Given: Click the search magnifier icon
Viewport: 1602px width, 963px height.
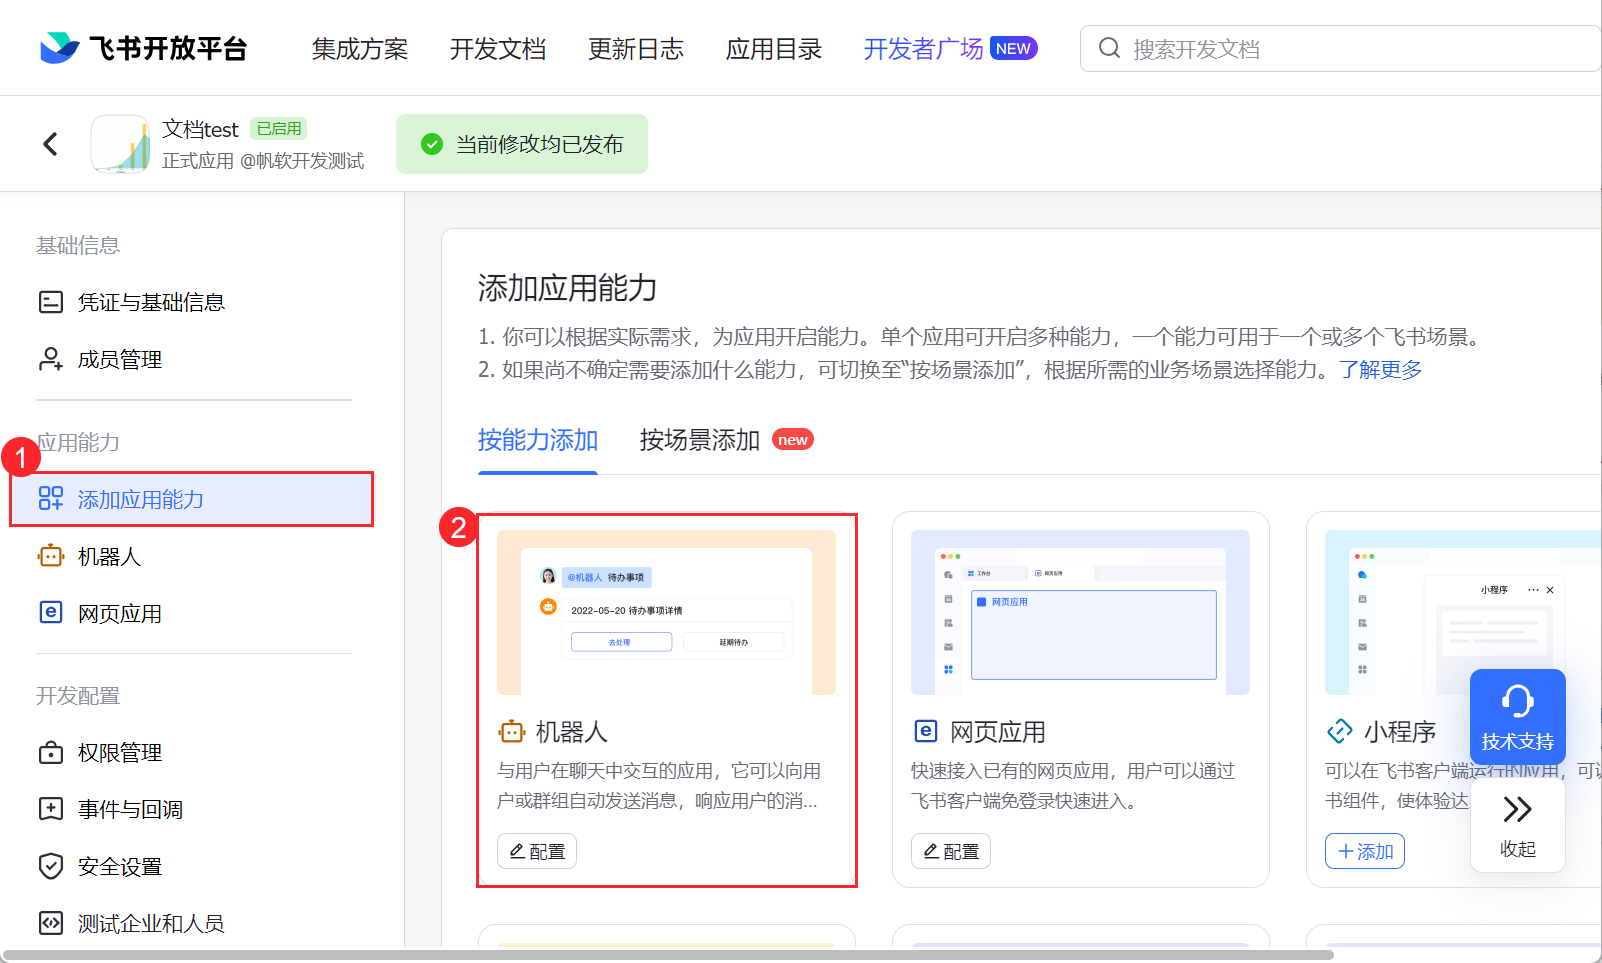Looking at the screenshot, I should tap(1109, 48).
